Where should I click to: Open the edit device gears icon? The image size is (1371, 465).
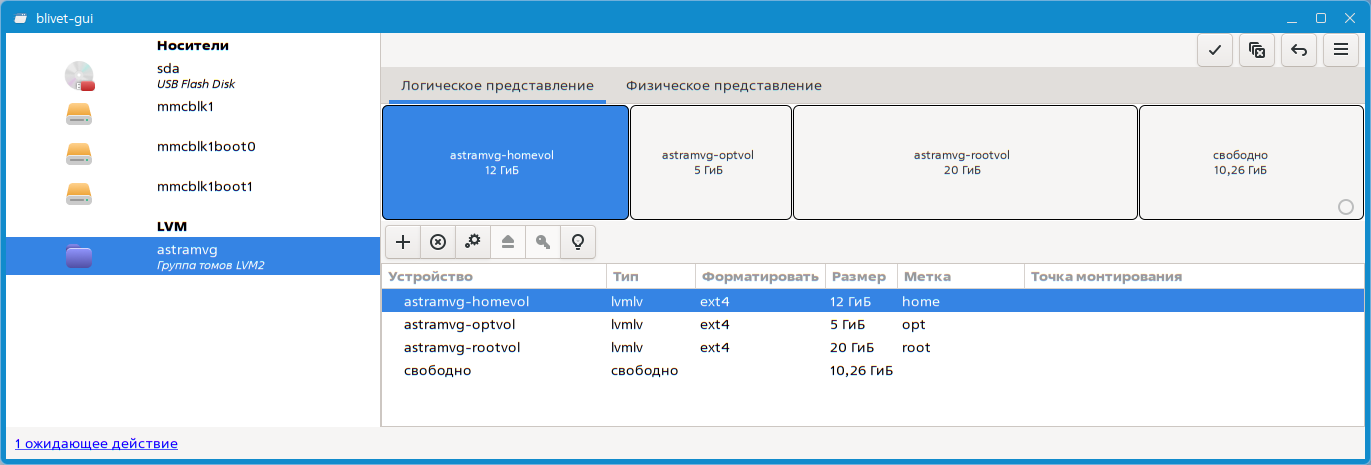coord(473,242)
